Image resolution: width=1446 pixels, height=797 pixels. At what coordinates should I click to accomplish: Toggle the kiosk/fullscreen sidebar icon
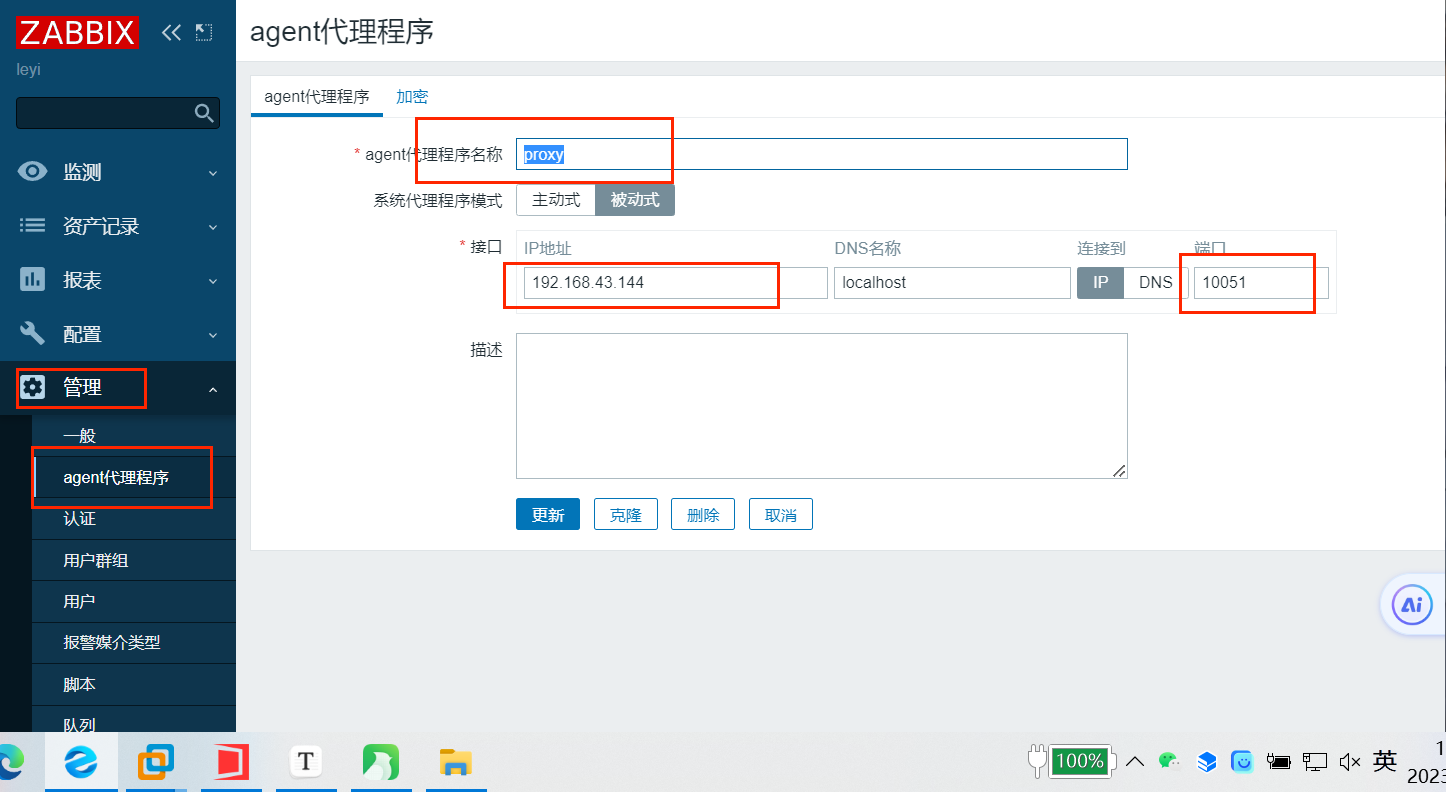pos(204,32)
